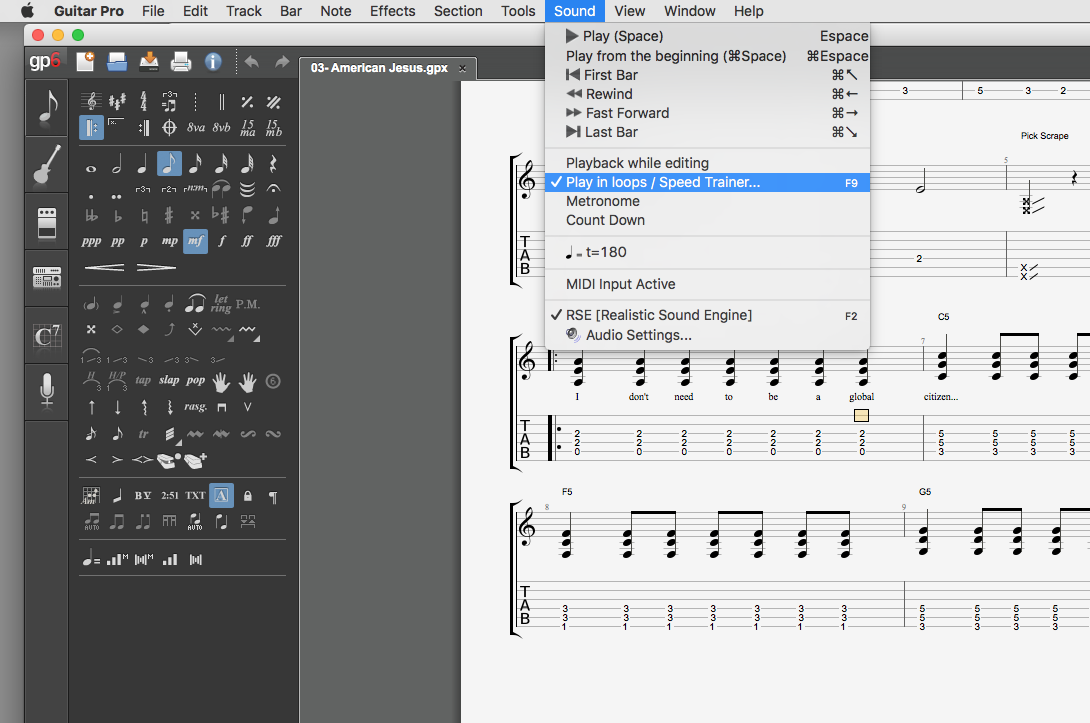Open the Sound menu

coord(574,11)
